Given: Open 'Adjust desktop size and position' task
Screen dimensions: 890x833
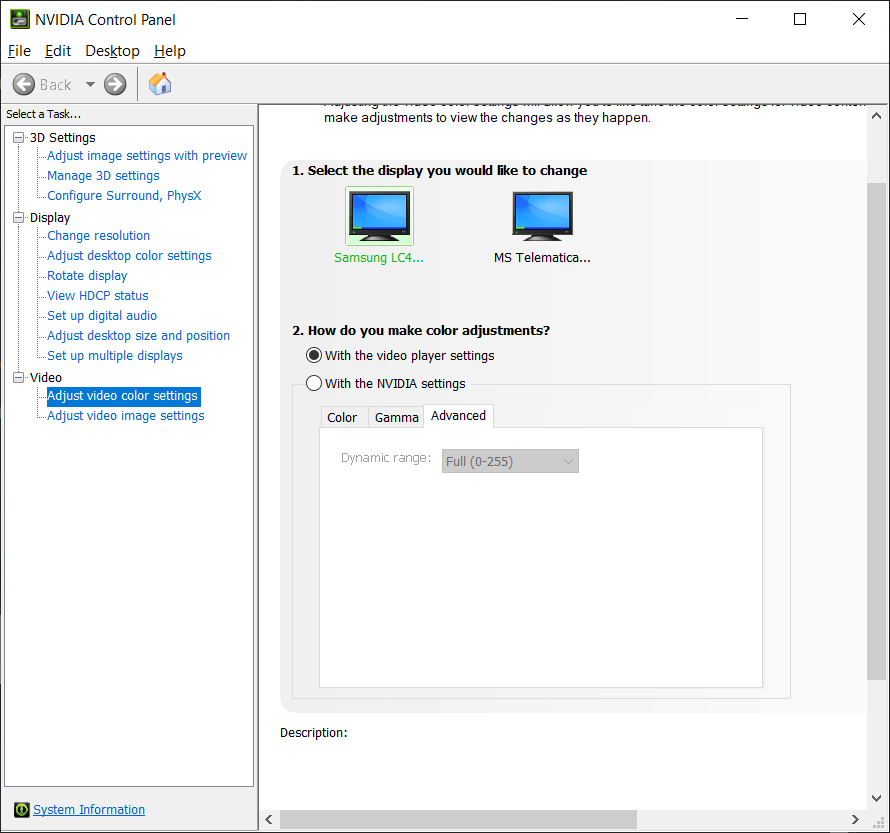Looking at the screenshot, I should (x=138, y=336).
